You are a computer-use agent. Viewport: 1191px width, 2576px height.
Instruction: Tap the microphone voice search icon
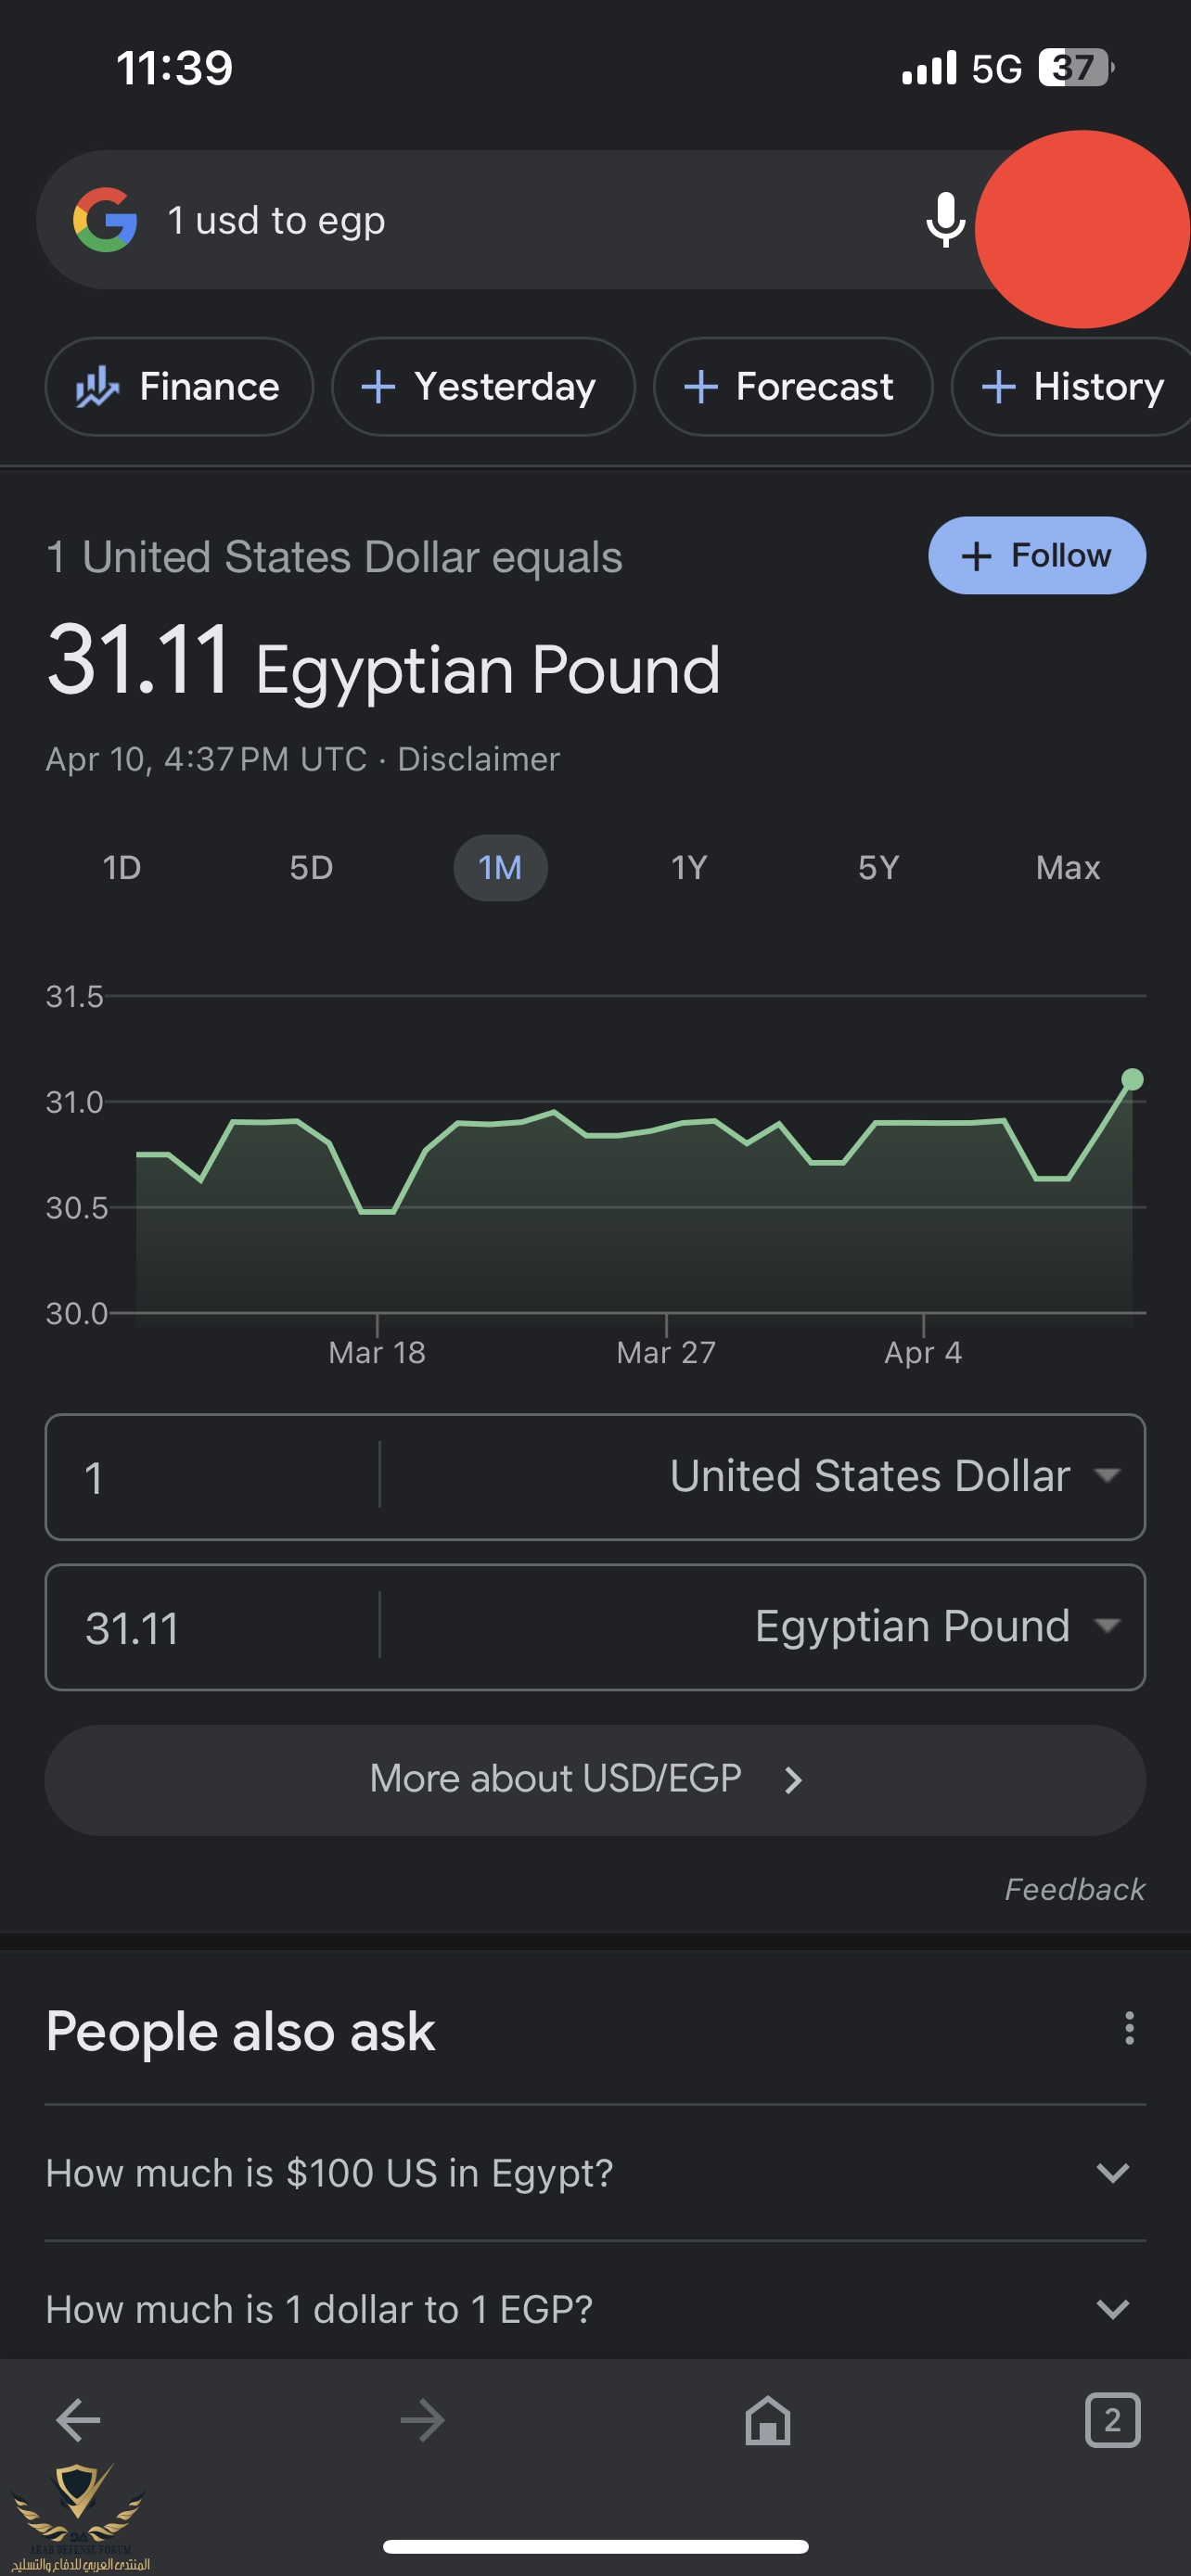click(944, 220)
